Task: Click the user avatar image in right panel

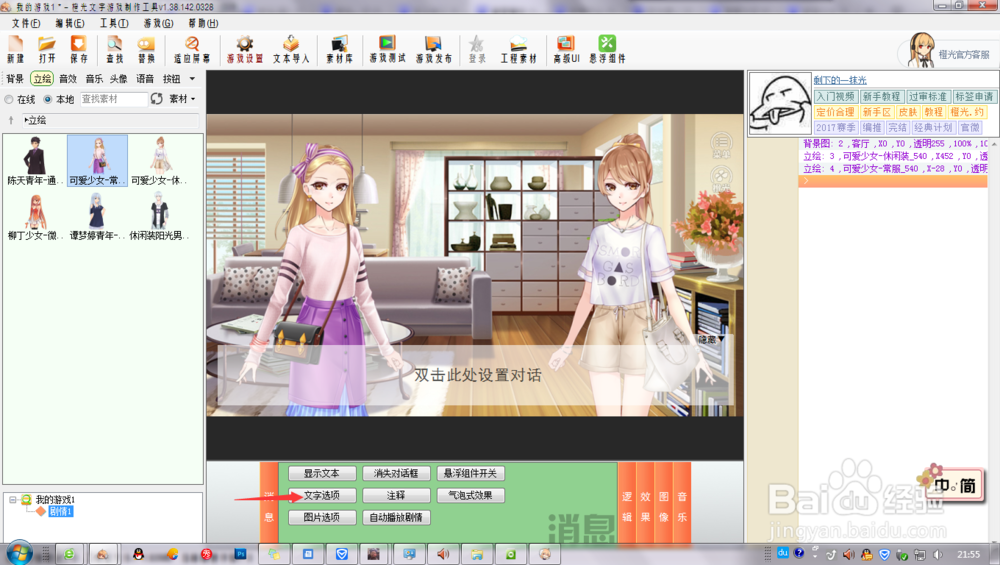Action: point(779,103)
